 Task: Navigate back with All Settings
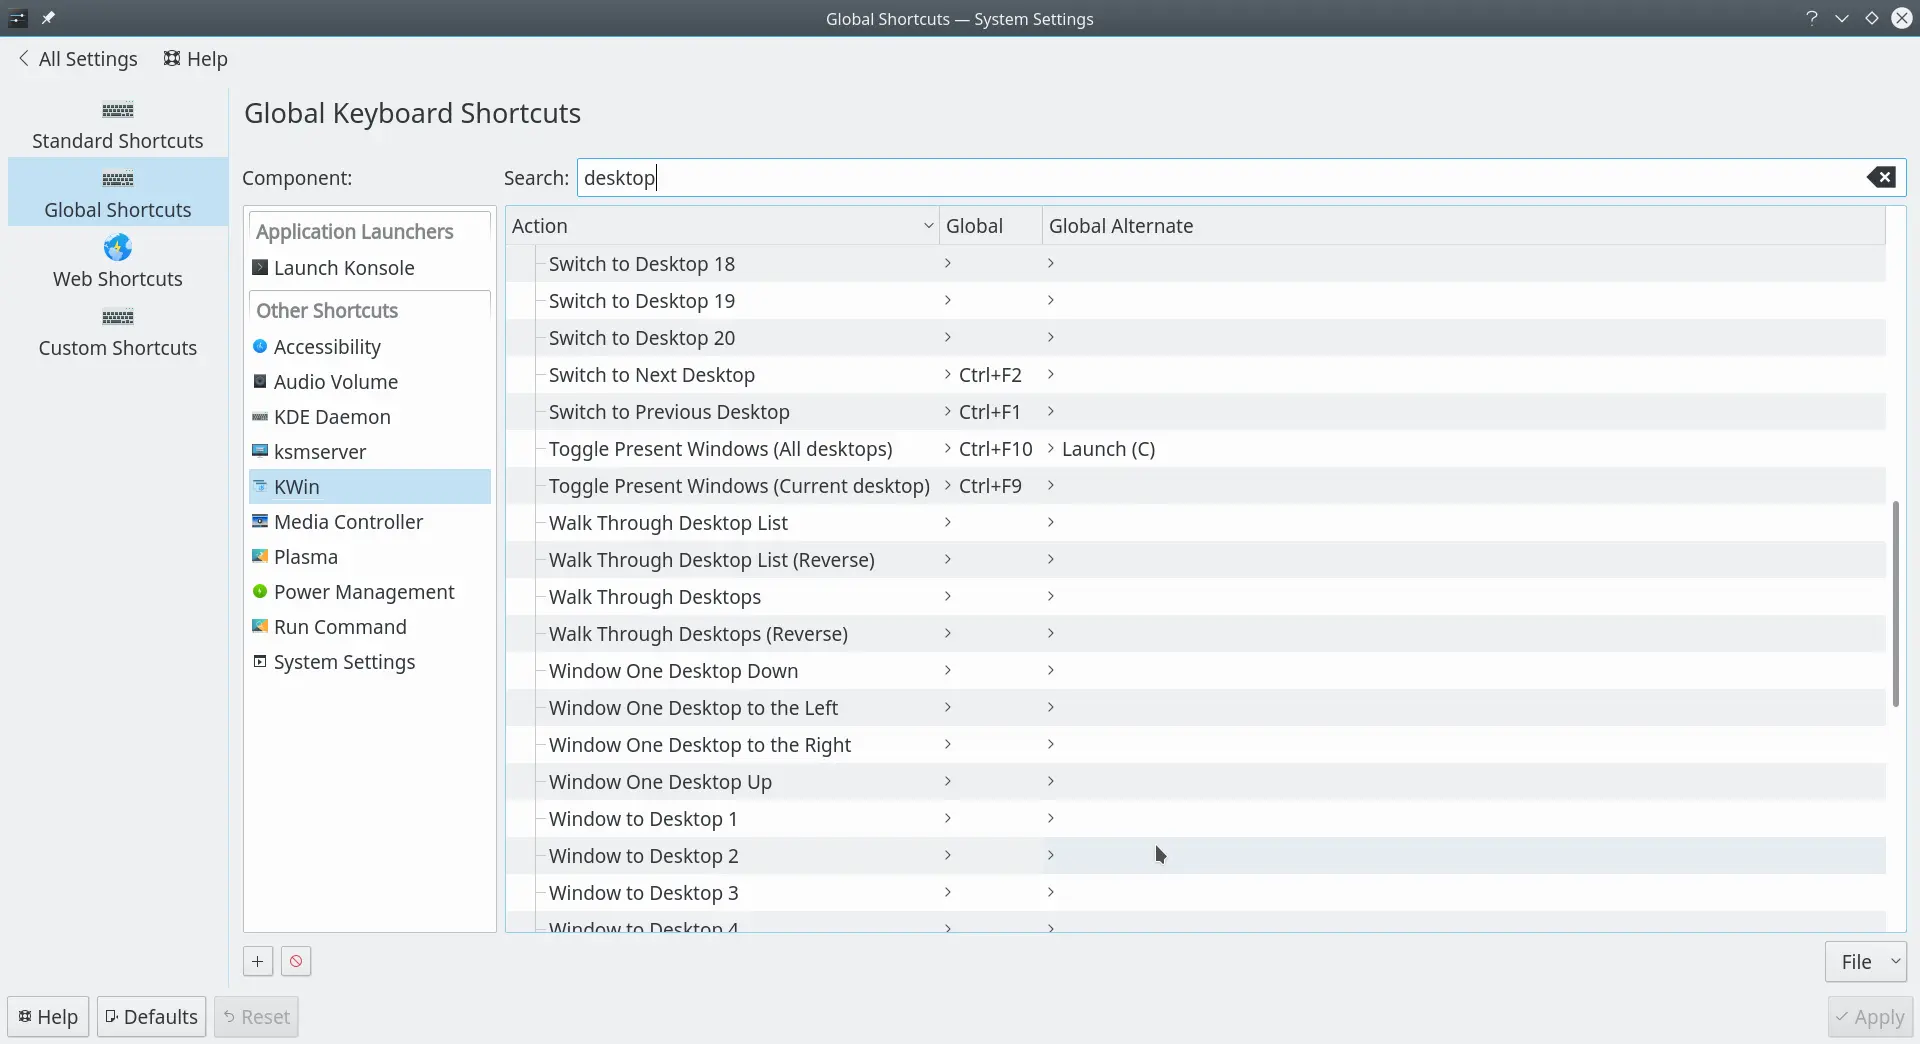pyautogui.click(x=79, y=58)
